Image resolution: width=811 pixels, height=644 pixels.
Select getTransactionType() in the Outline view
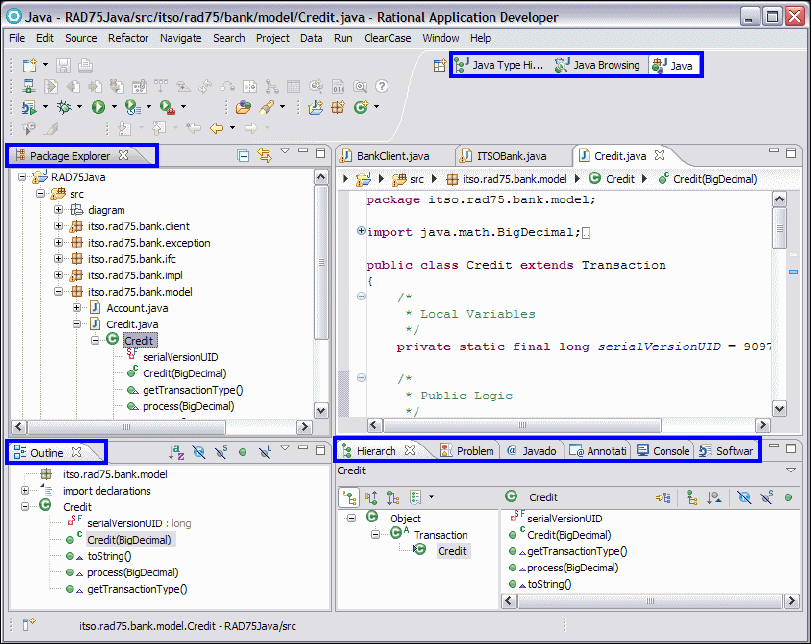(x=137, y=589)
